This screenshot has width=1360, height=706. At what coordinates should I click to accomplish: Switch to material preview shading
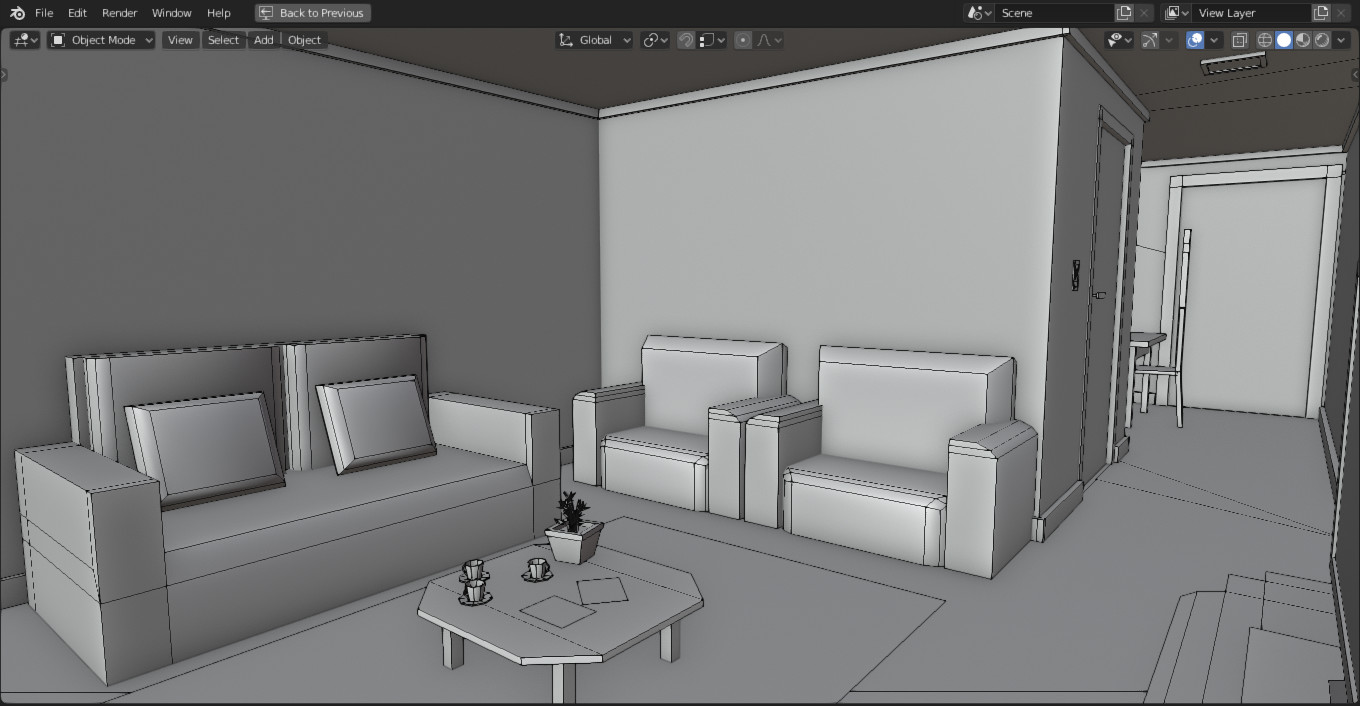click(1304, 40)
